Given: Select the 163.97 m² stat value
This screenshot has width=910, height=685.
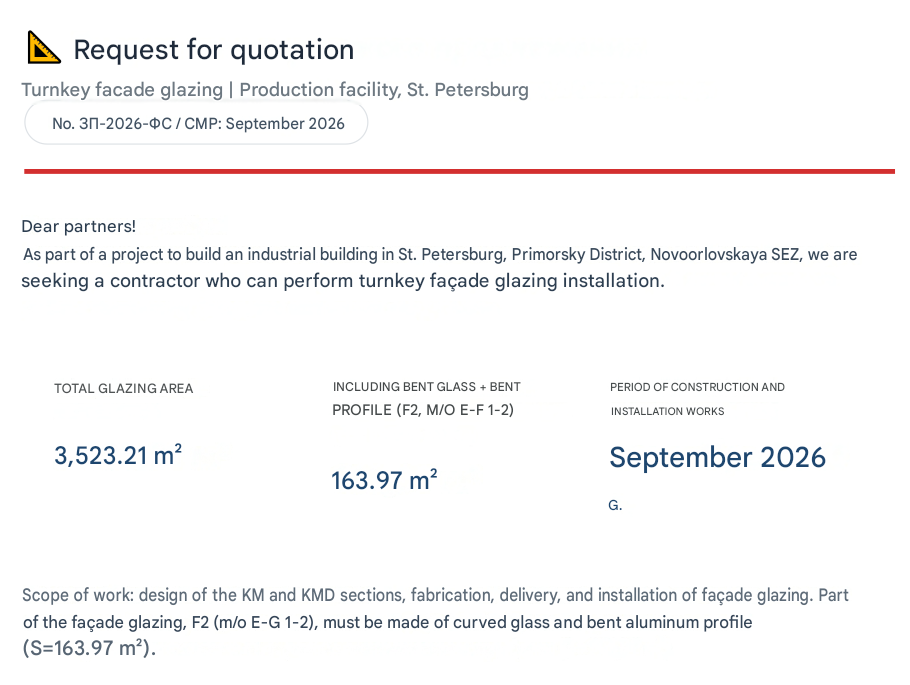Looking at the screenshot, I should 384,480.
